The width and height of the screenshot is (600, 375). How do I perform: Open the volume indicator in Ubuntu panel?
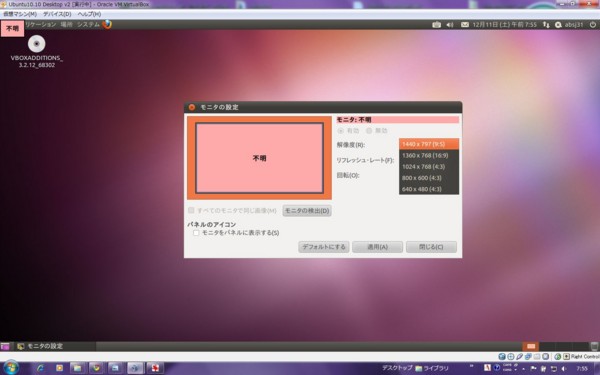[x=450, y=24]
